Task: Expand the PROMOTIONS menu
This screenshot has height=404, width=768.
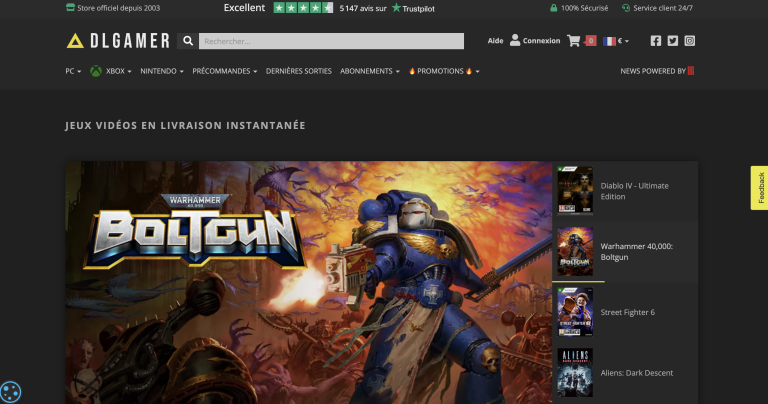Action: pyautogui.click(x=444, y=71)
